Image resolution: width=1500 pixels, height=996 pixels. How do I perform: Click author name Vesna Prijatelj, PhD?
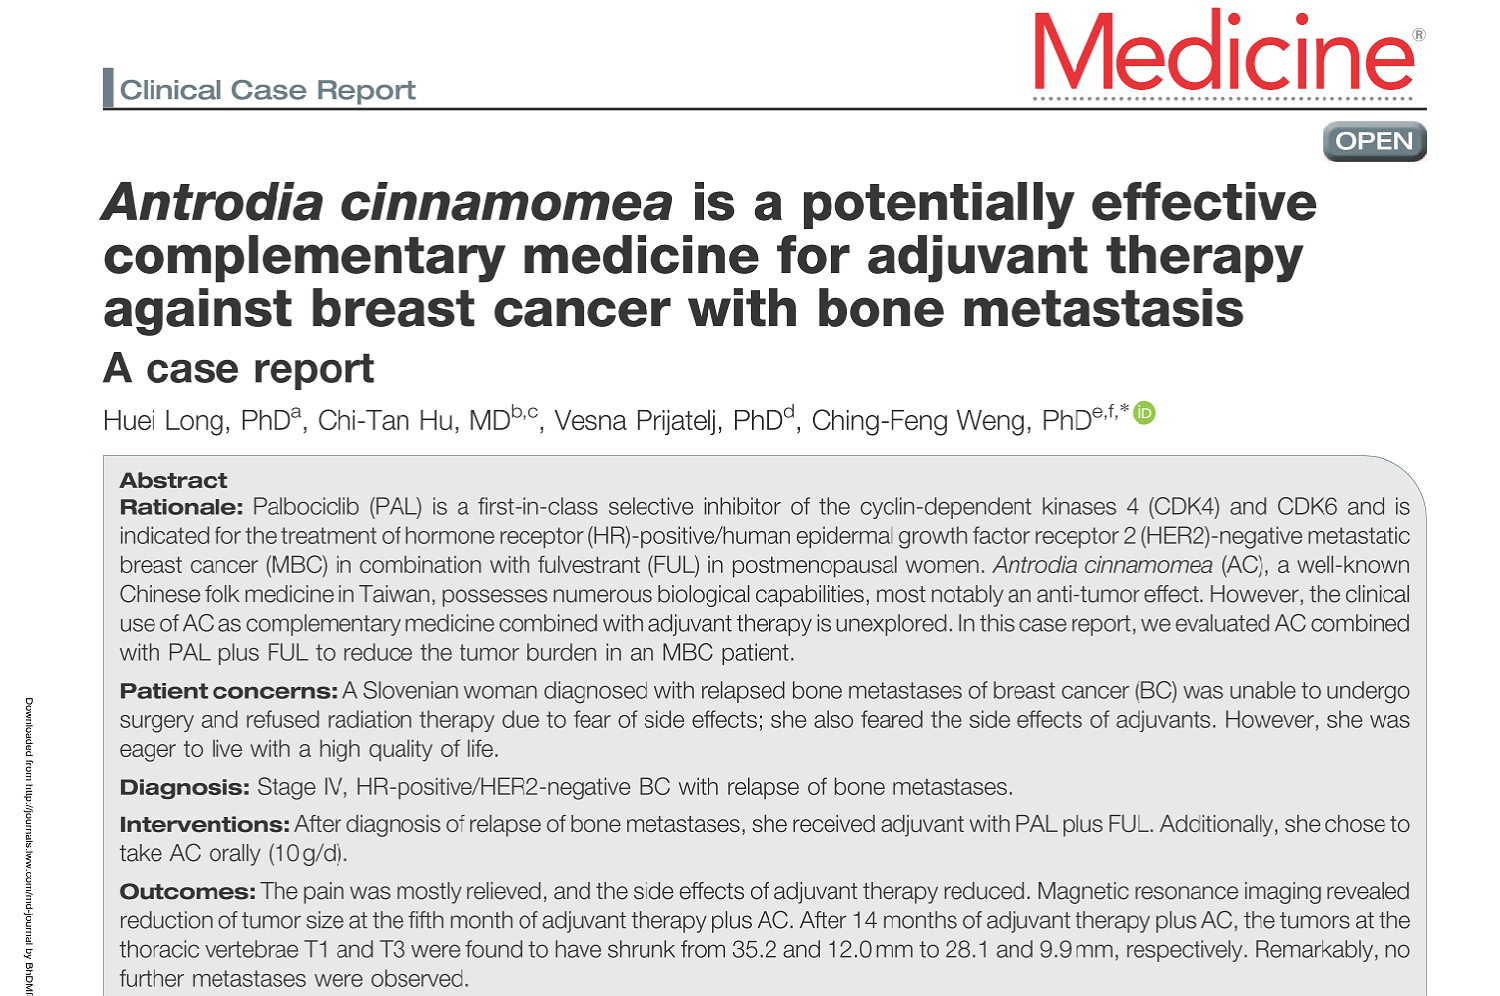point(667,421)
